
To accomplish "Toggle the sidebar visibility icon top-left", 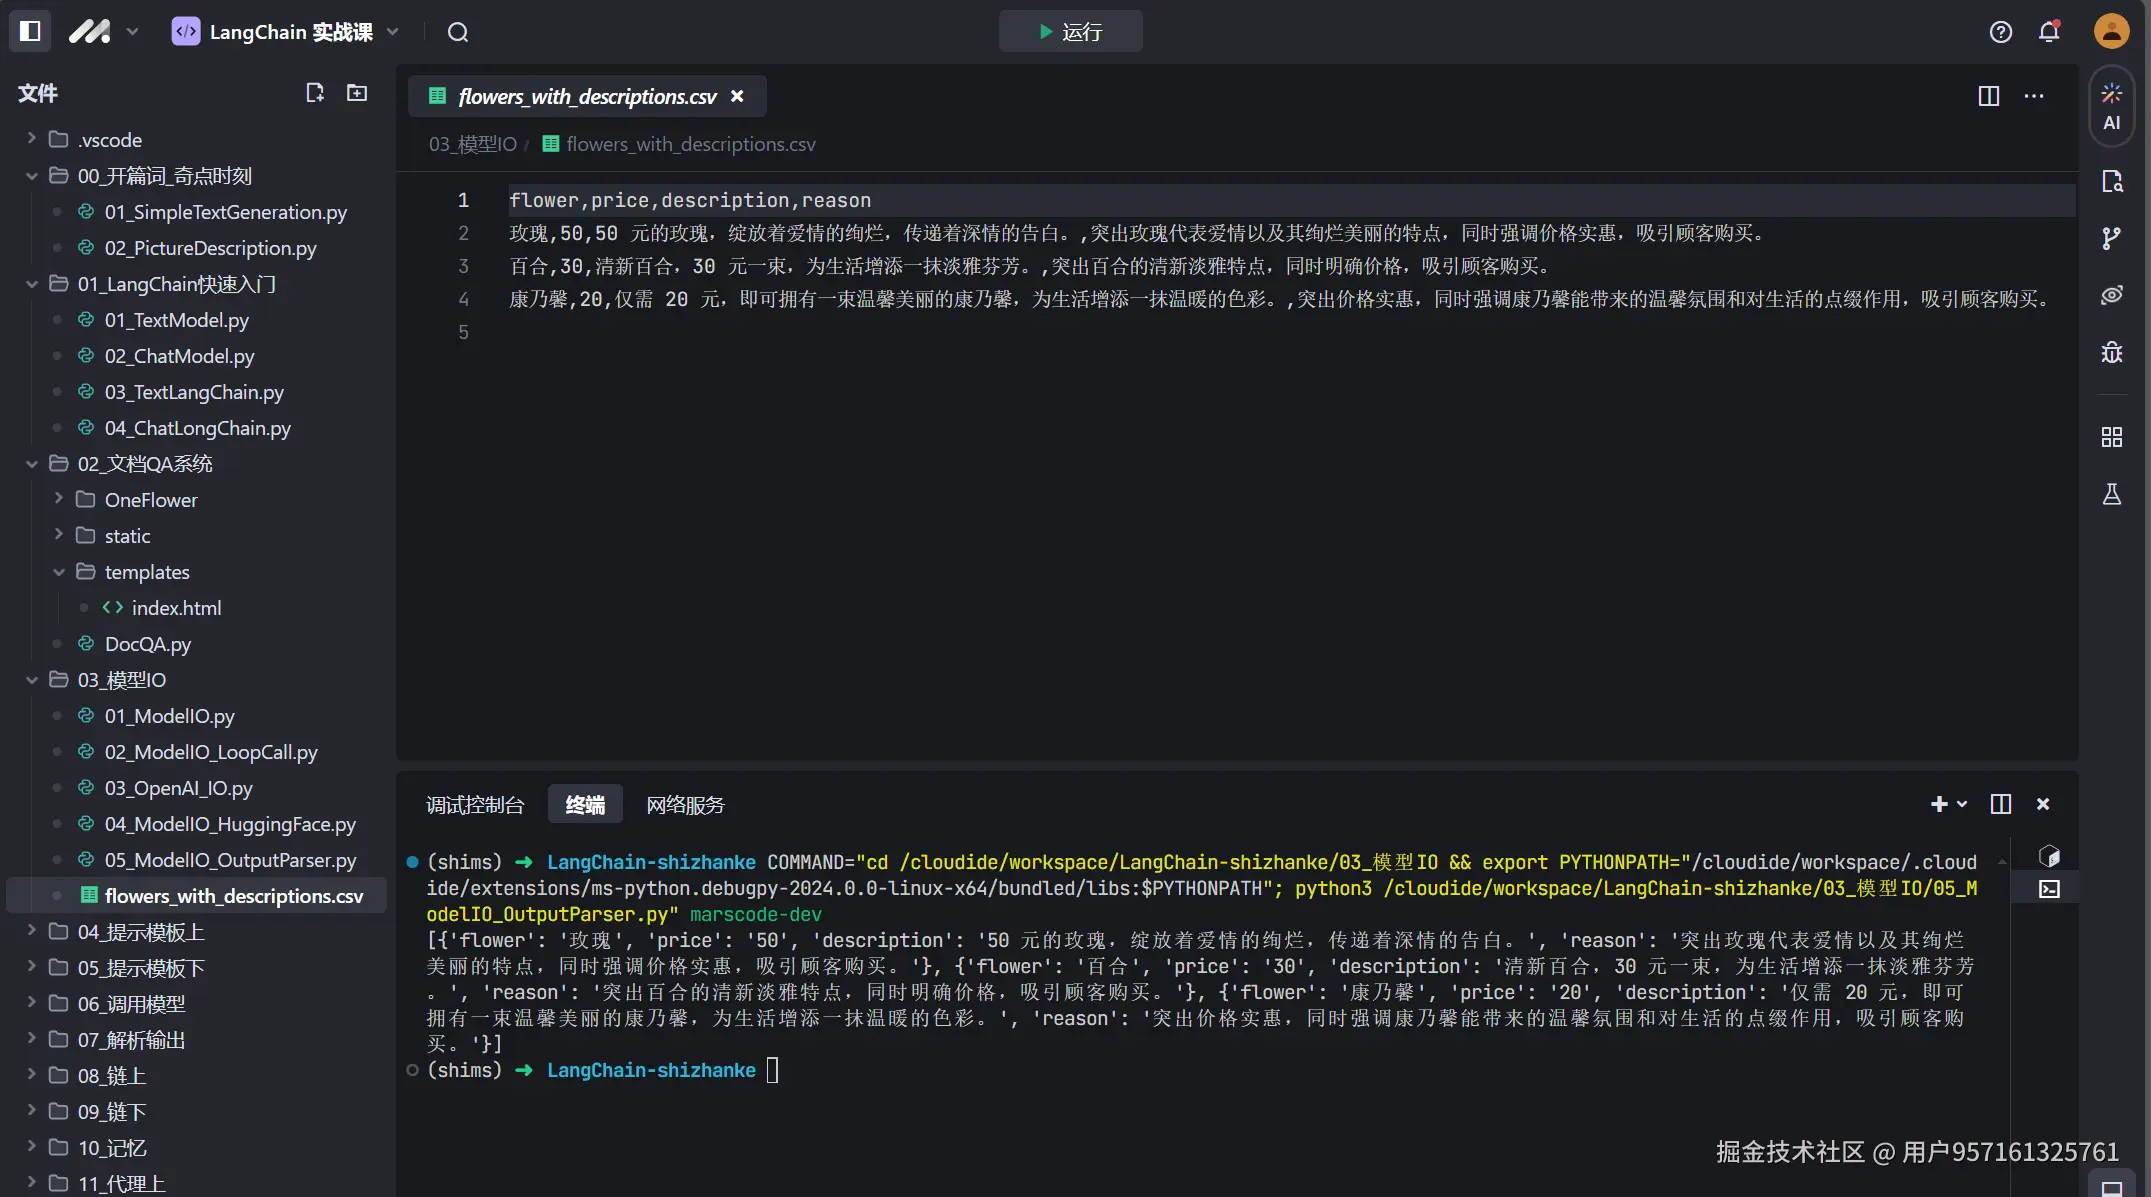I will click(30, 31).
